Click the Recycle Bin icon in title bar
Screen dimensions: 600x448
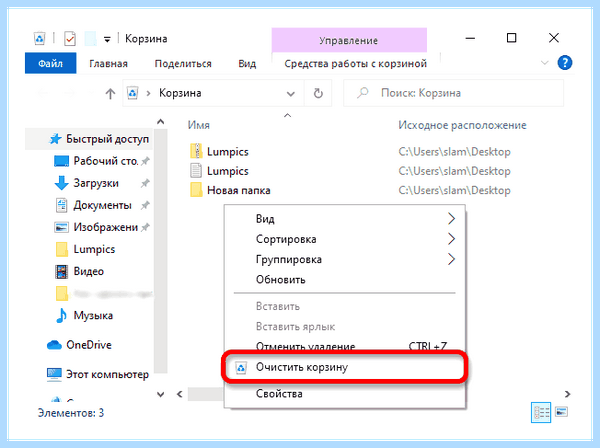pos(40,39)
